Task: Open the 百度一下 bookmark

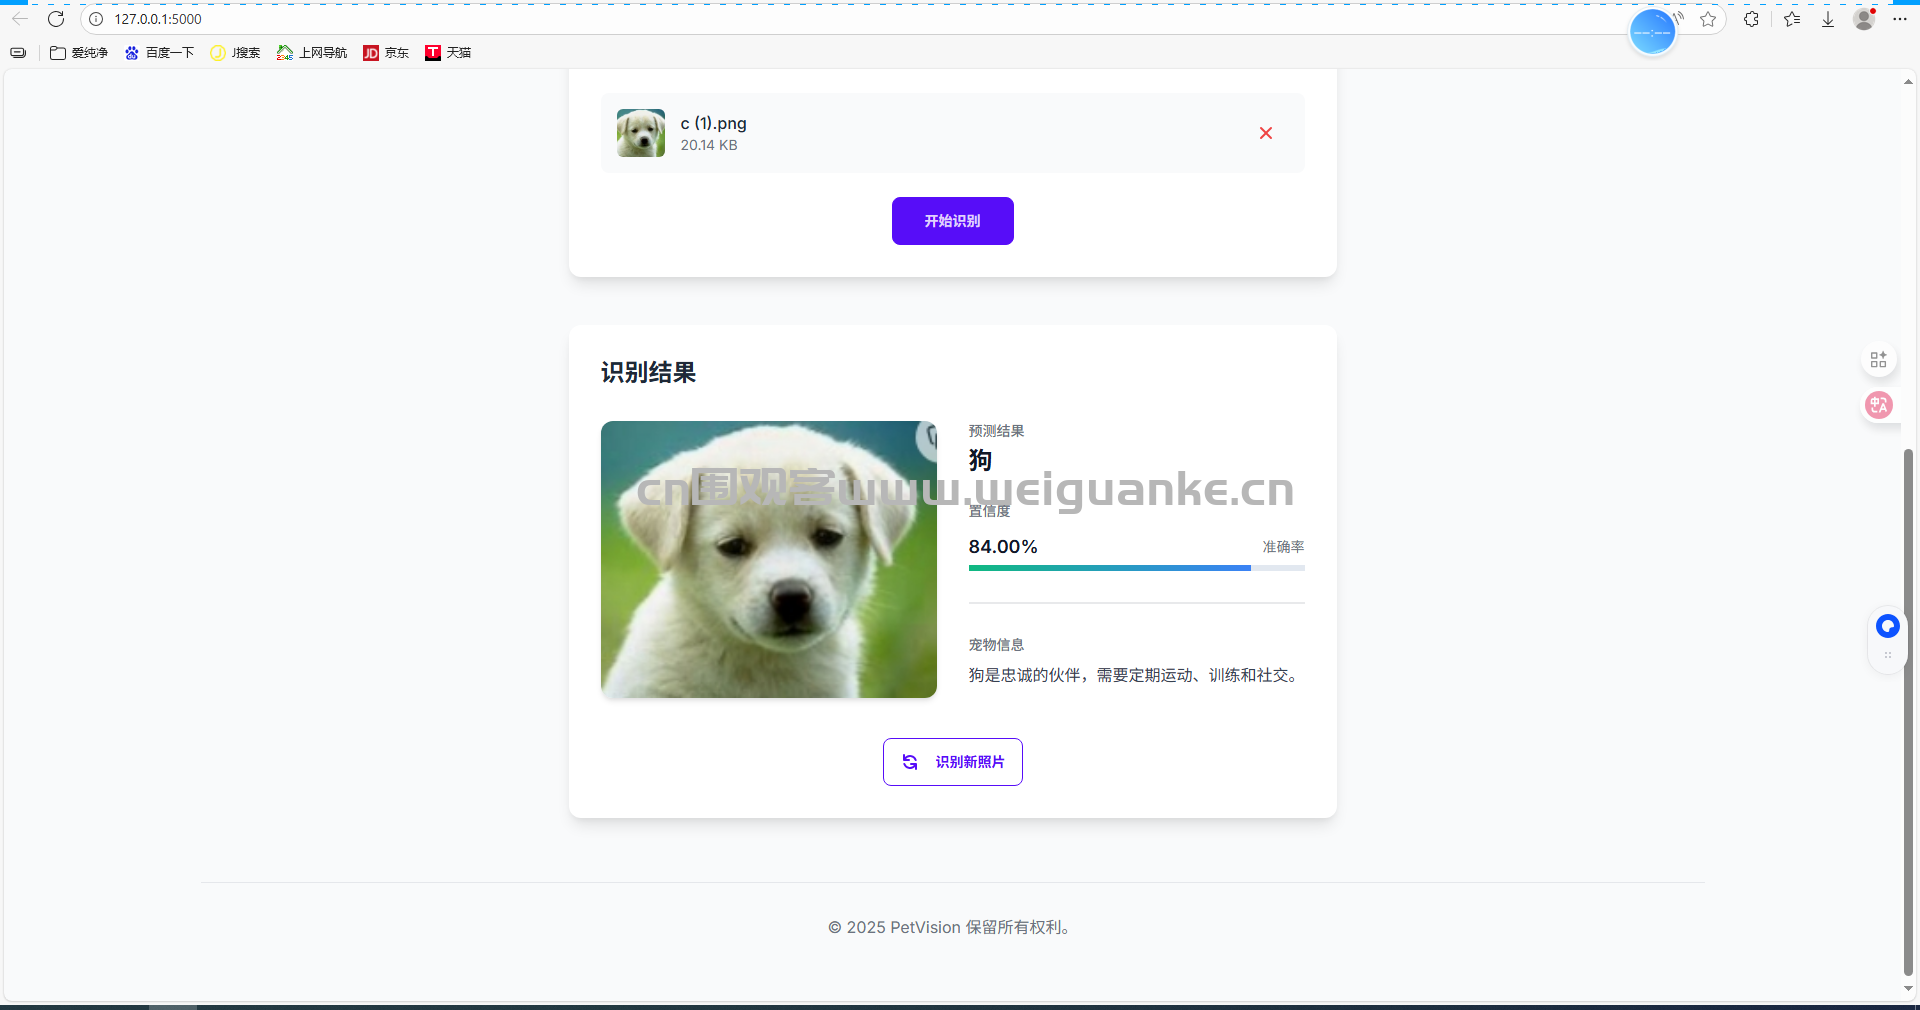Action: pyautogui.click(x=159, y=53)
